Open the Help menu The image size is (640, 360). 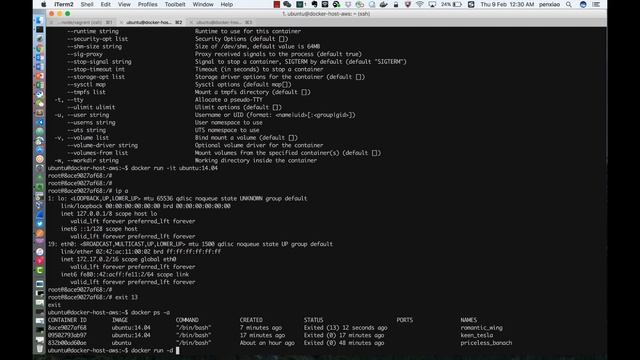[227, 4]
